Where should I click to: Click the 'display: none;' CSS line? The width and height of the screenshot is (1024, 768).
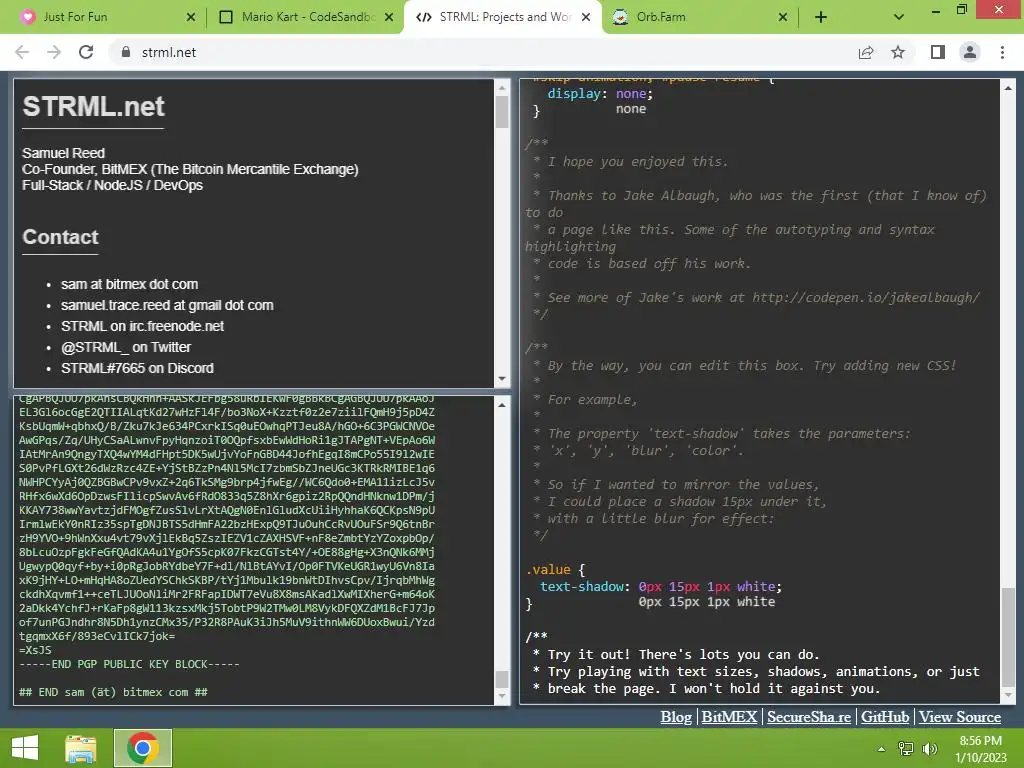(600, 93)
